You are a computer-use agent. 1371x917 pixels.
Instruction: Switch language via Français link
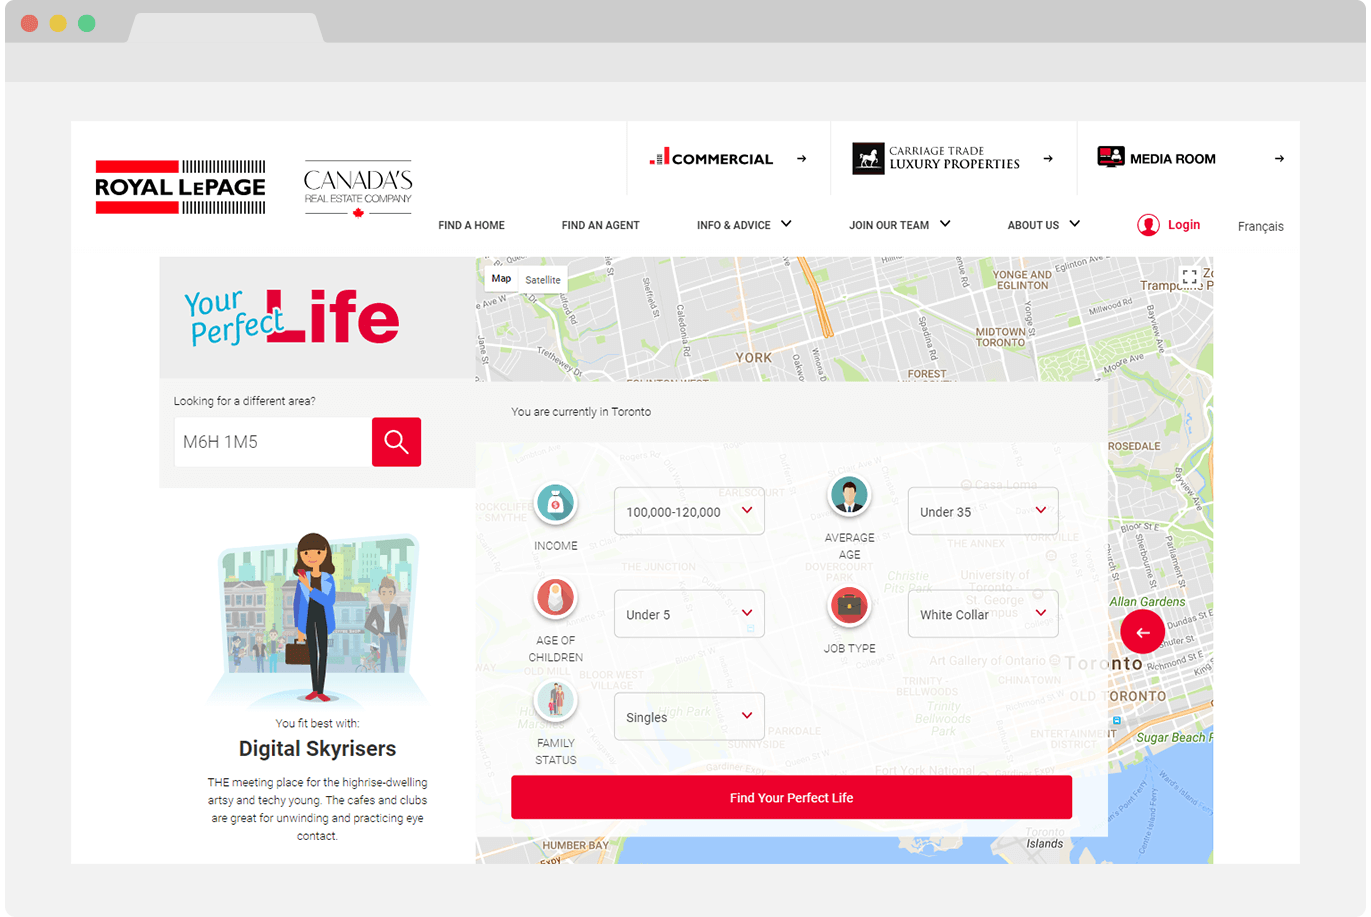point(1260,226)
